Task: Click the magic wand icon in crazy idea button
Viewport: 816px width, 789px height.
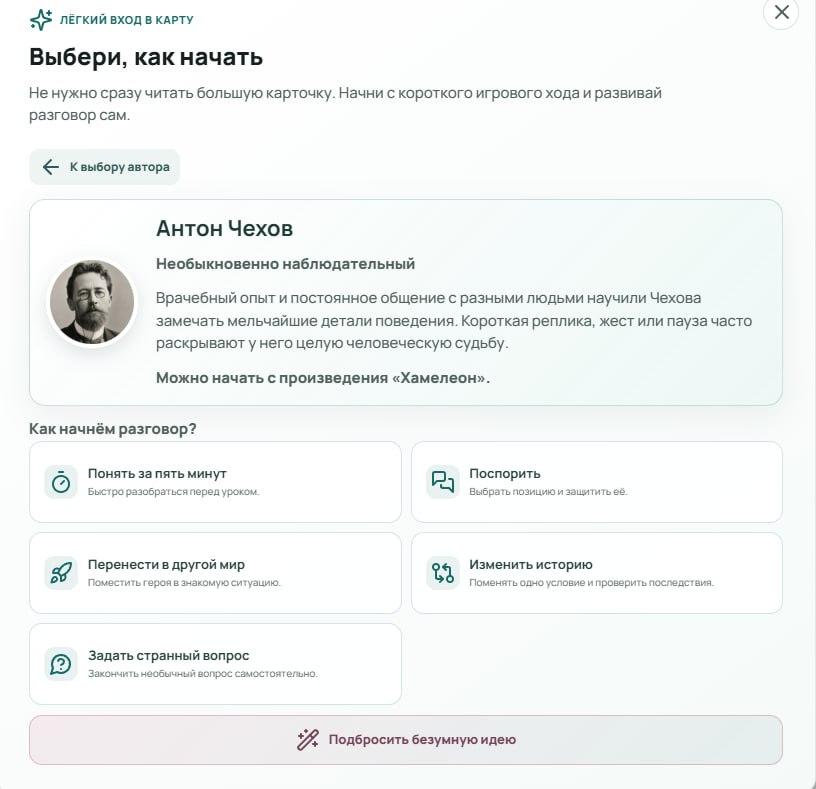Action: pos(308,740)
